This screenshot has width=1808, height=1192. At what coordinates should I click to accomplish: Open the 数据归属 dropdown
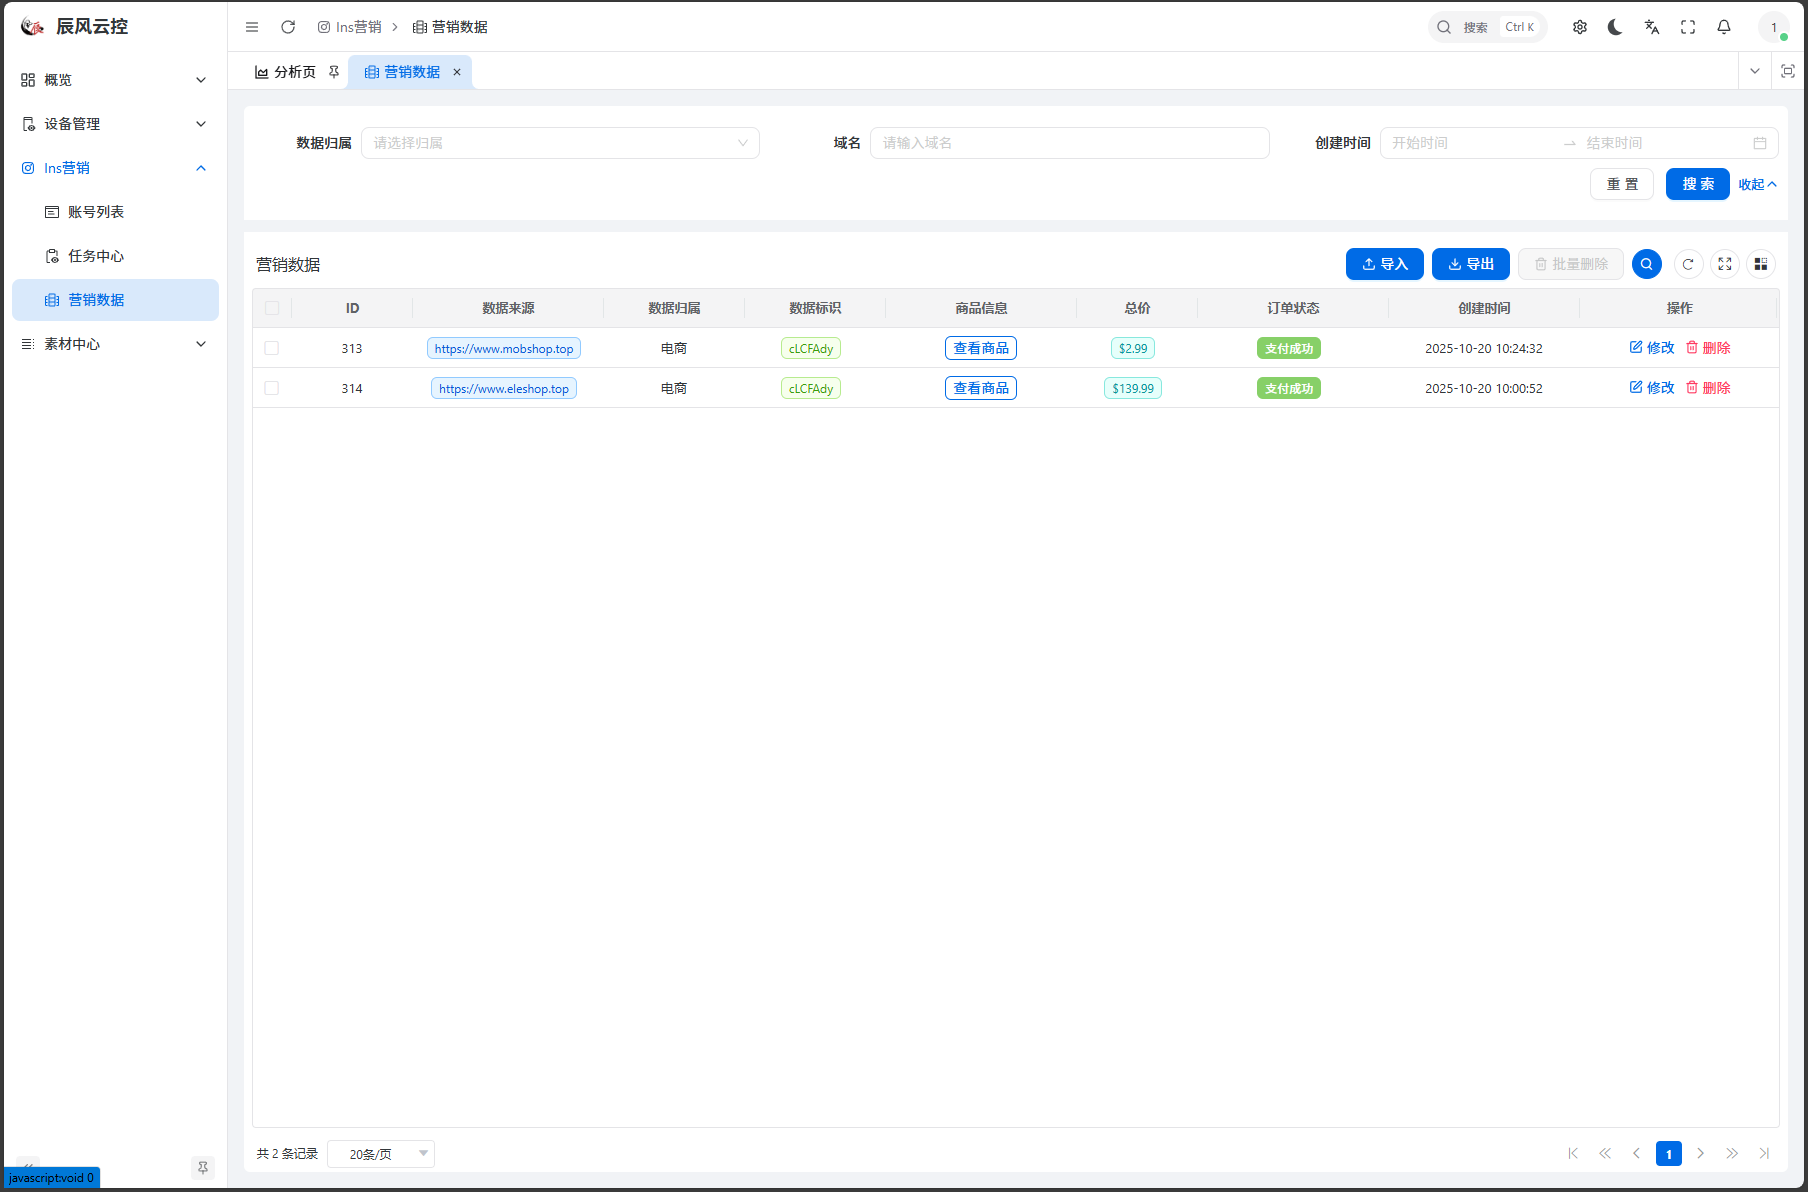click(x=560, y=143)
